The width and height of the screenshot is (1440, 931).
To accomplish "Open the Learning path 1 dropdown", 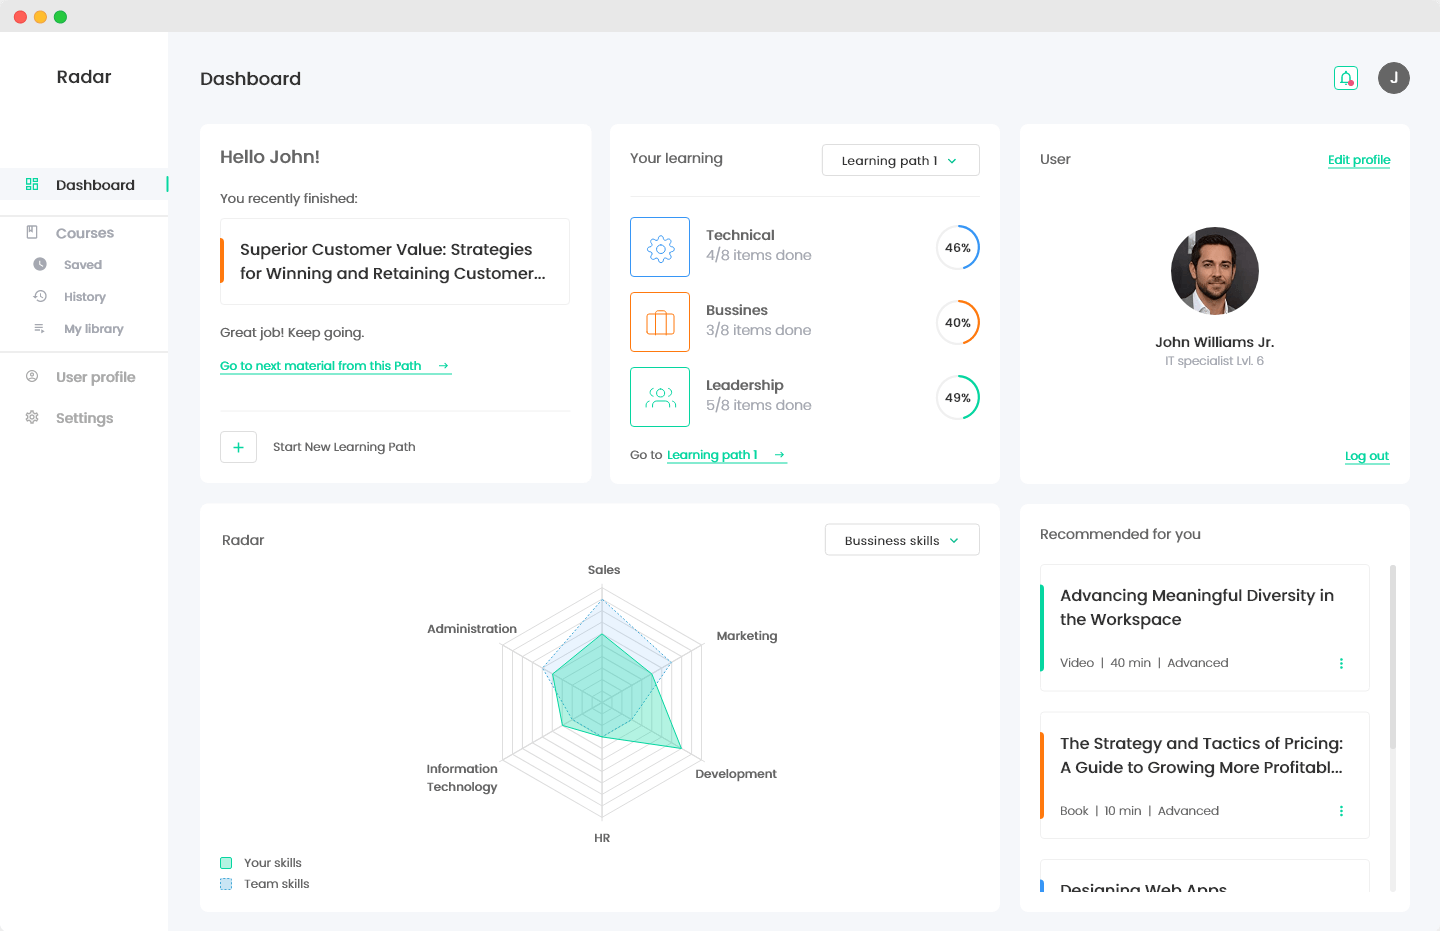I will click(900, 160).
